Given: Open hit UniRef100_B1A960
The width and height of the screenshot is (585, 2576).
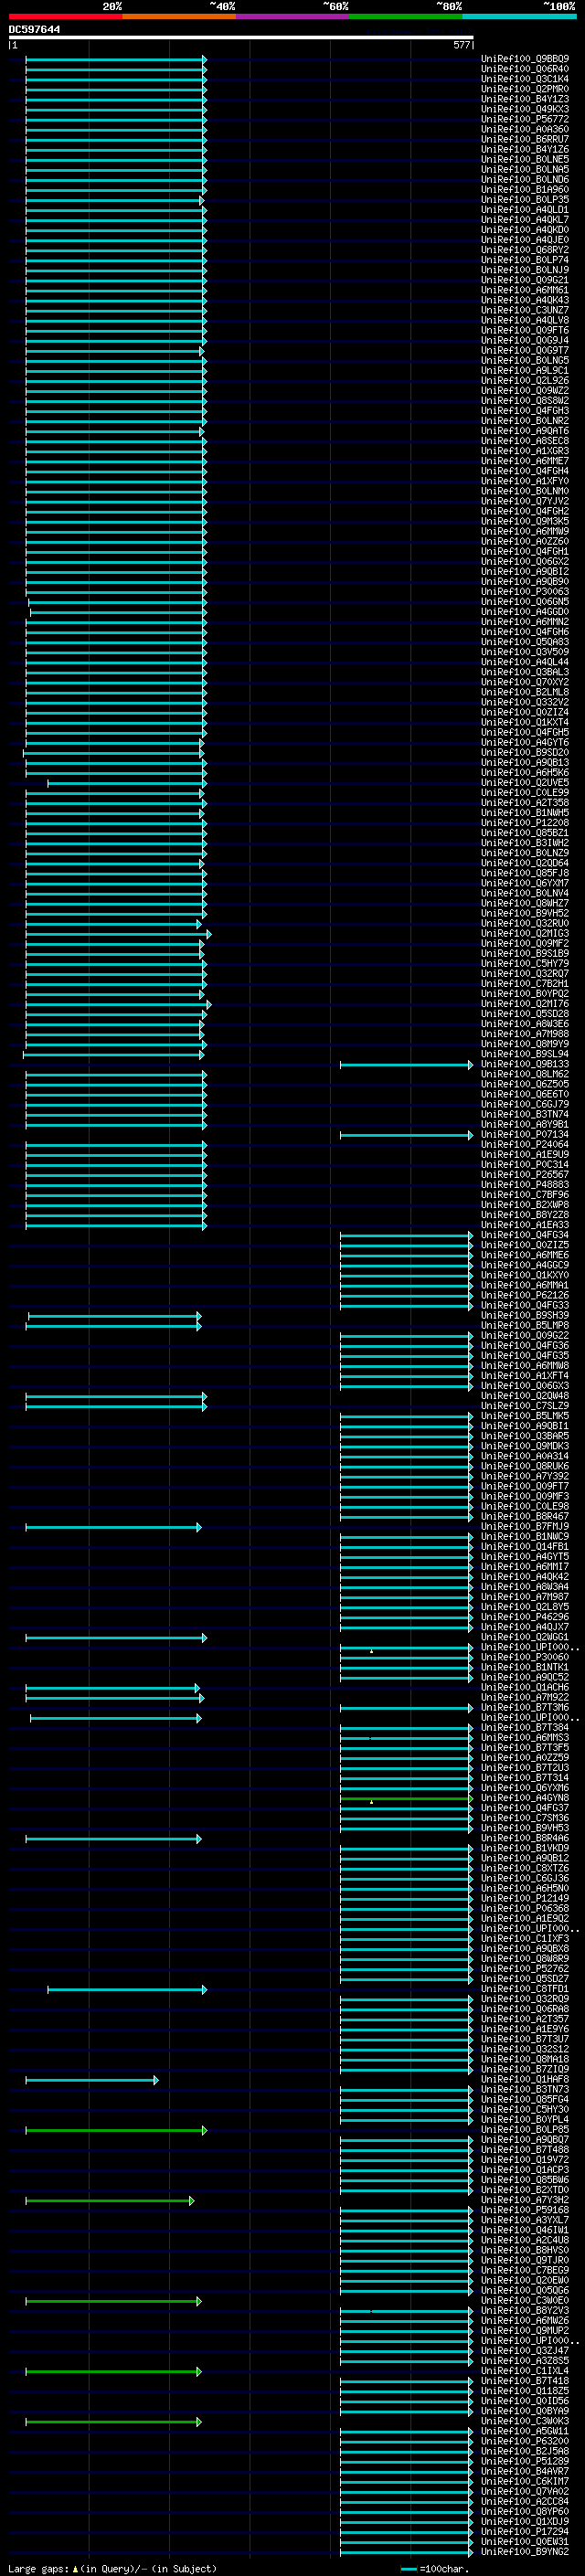Looking at the screenshot, I should (525, 190).
